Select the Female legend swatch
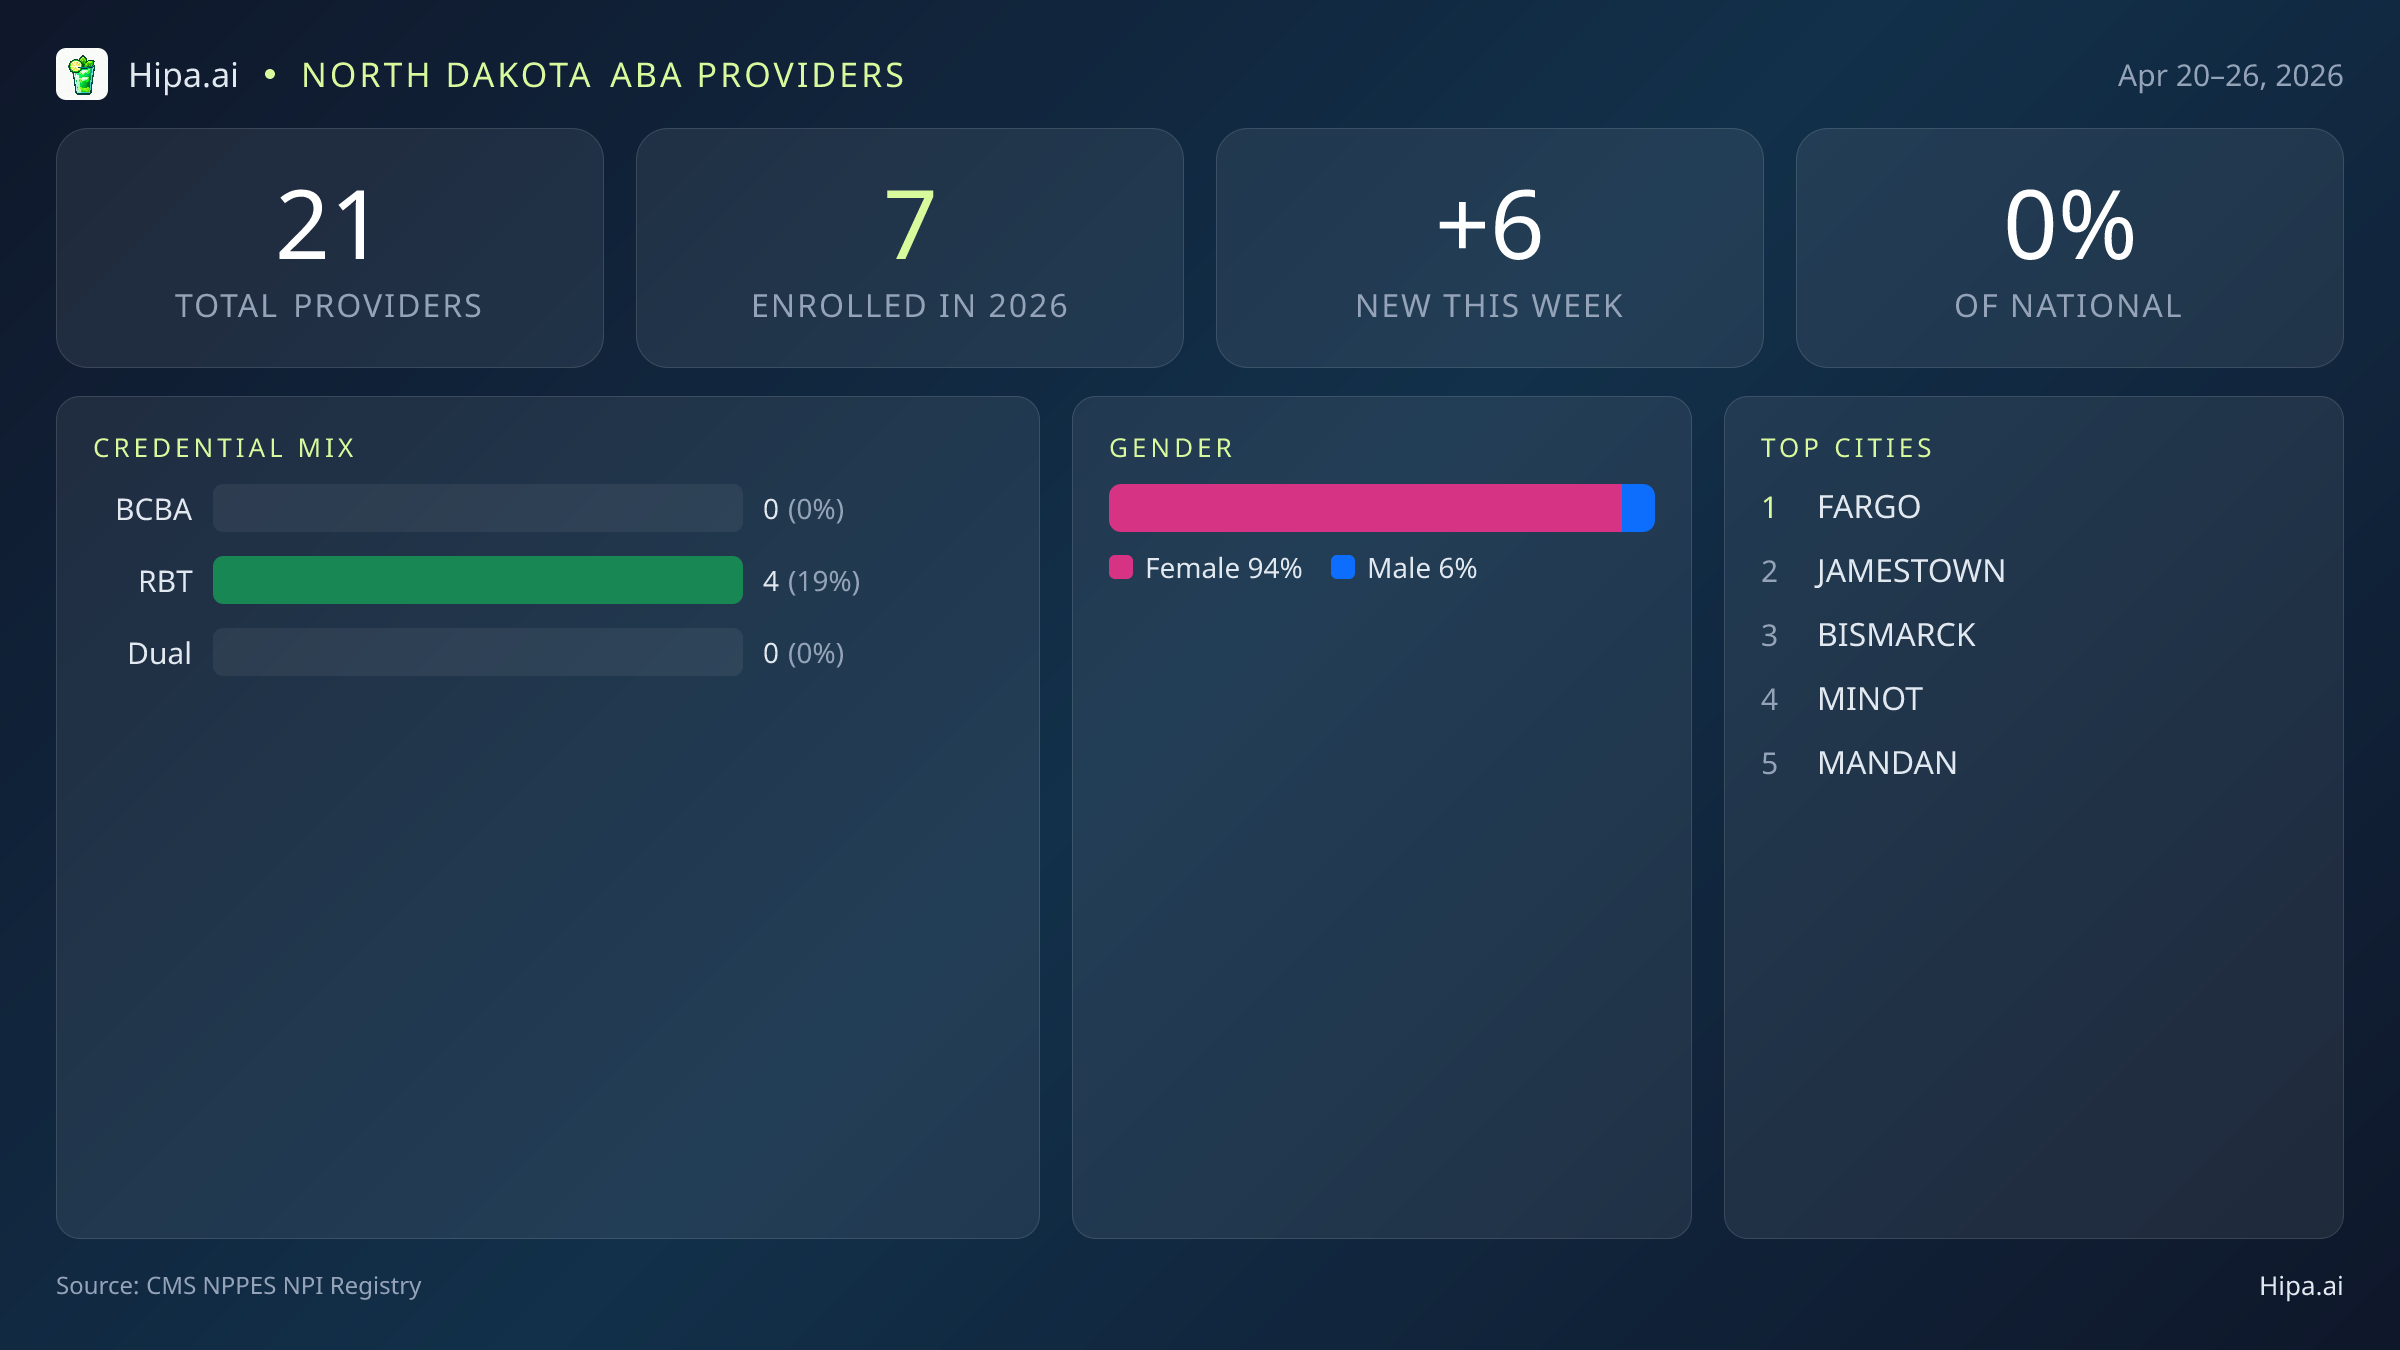 coord(1121,568)
